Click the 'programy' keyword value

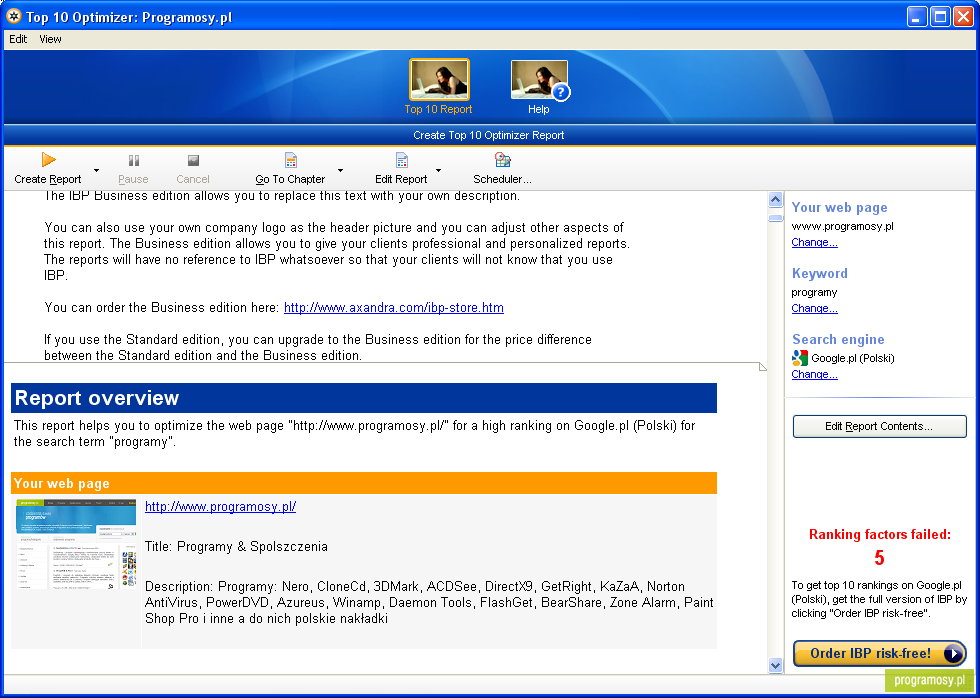tap(814, 292)
